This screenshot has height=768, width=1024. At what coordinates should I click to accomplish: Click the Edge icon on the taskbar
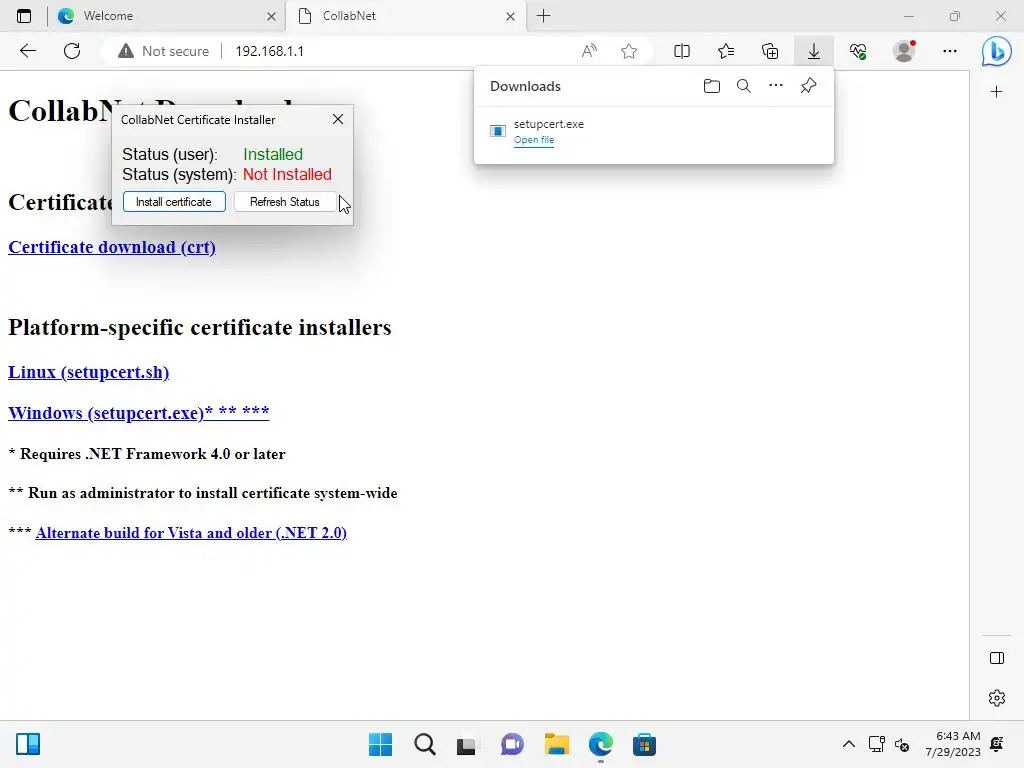600,744
